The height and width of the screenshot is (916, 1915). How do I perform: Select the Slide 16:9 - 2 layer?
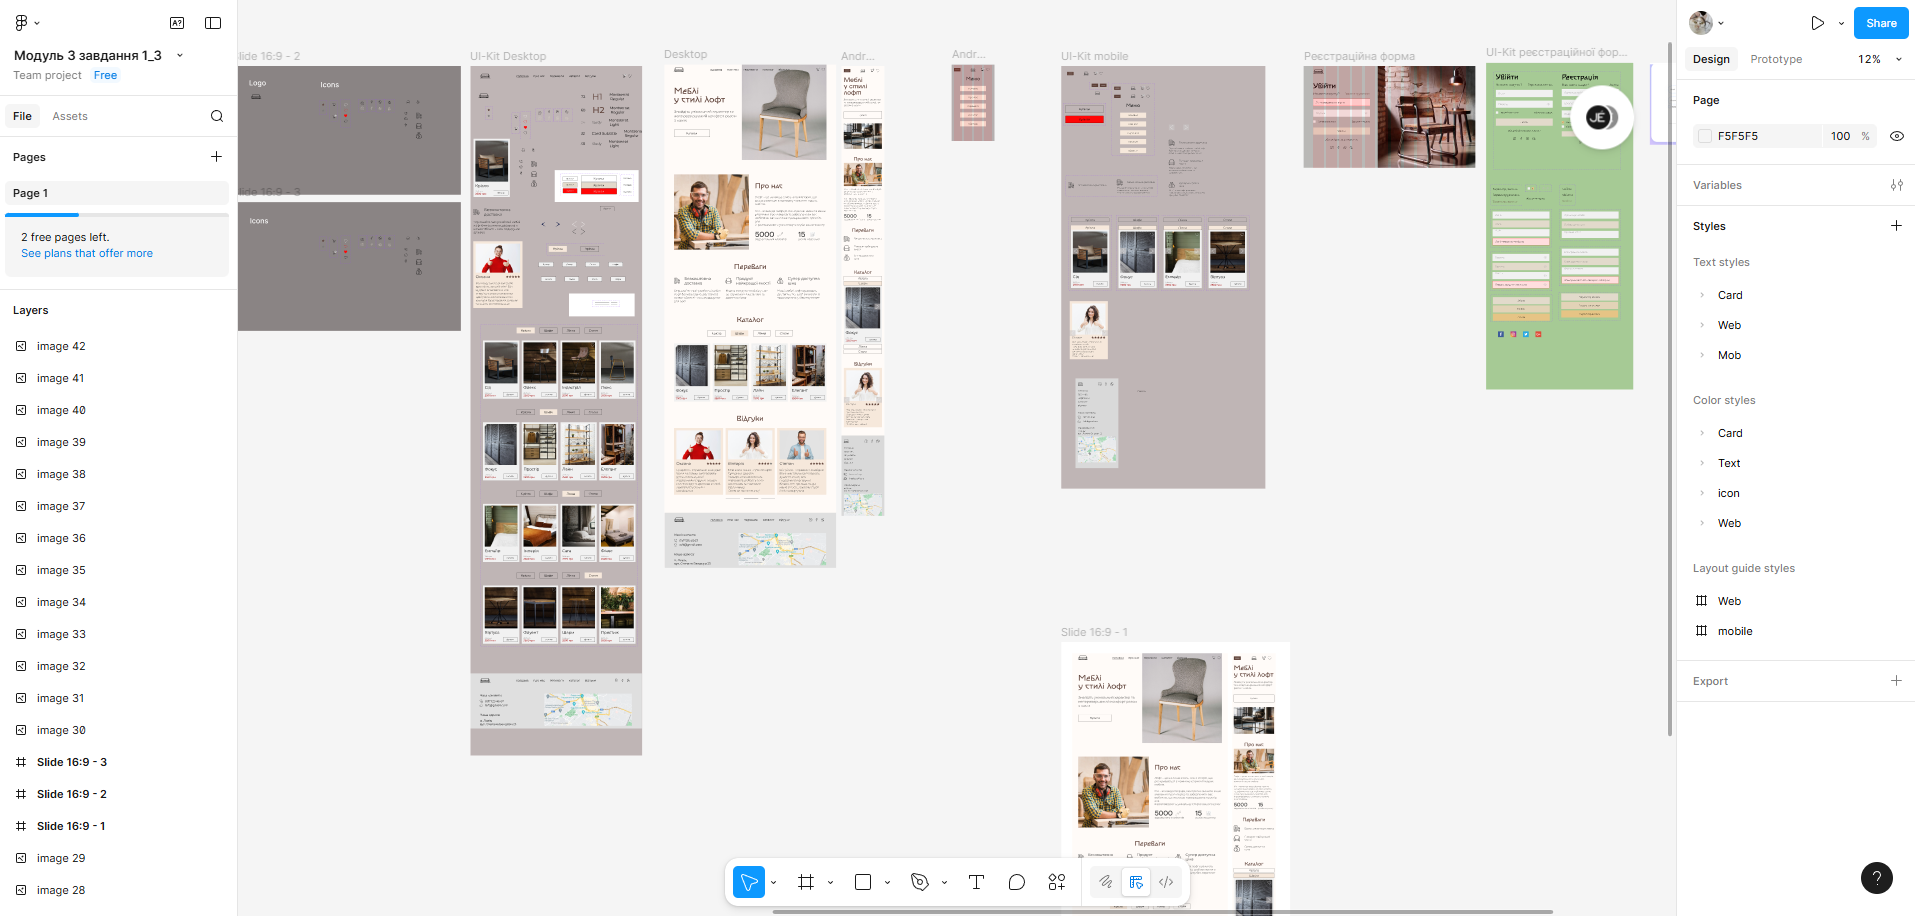tap(72, 794)
